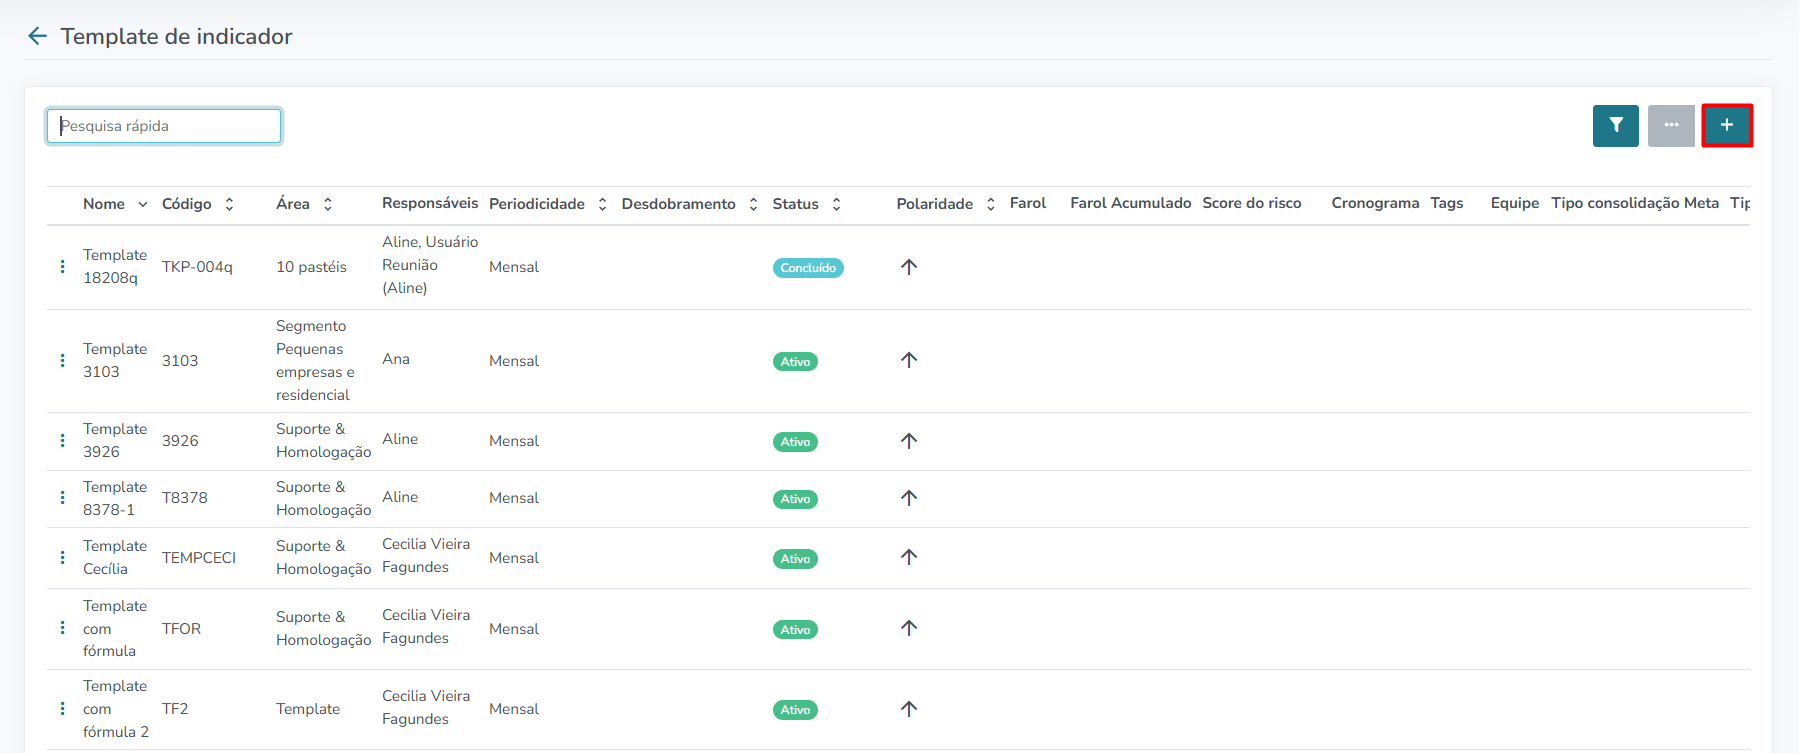Sort by the Desdobramento column

(690, 204)
